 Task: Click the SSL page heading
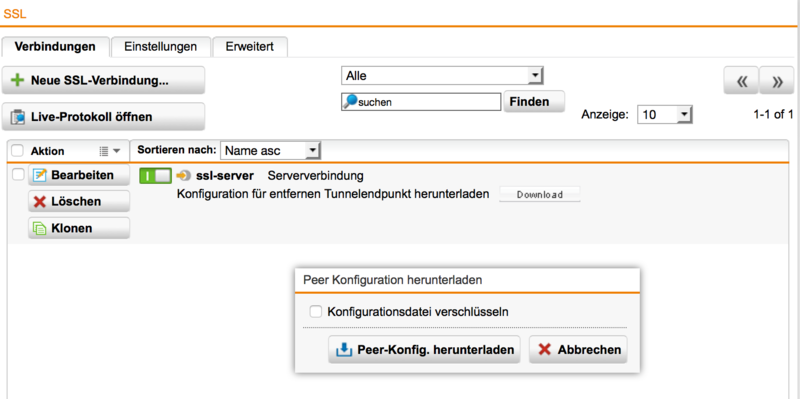pyautogui.click(x=15, y=14)
